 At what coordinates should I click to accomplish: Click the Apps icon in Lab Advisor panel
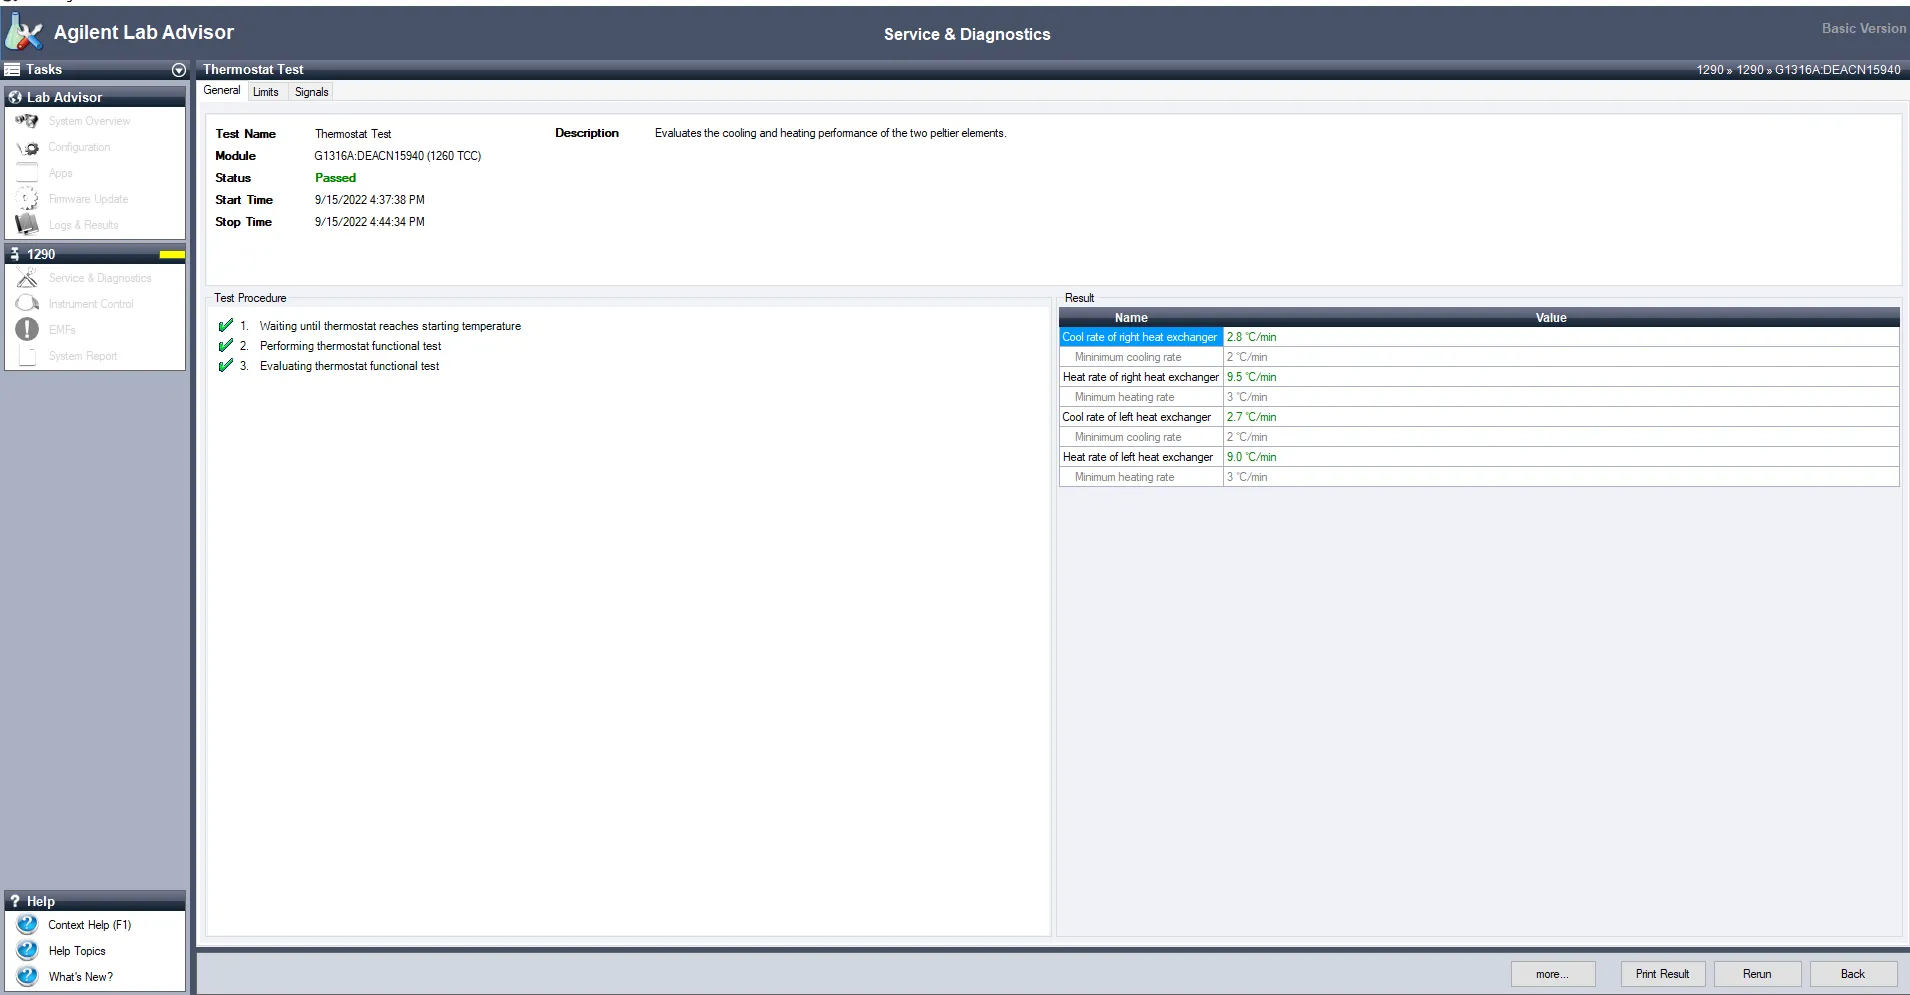click(27, 173)
